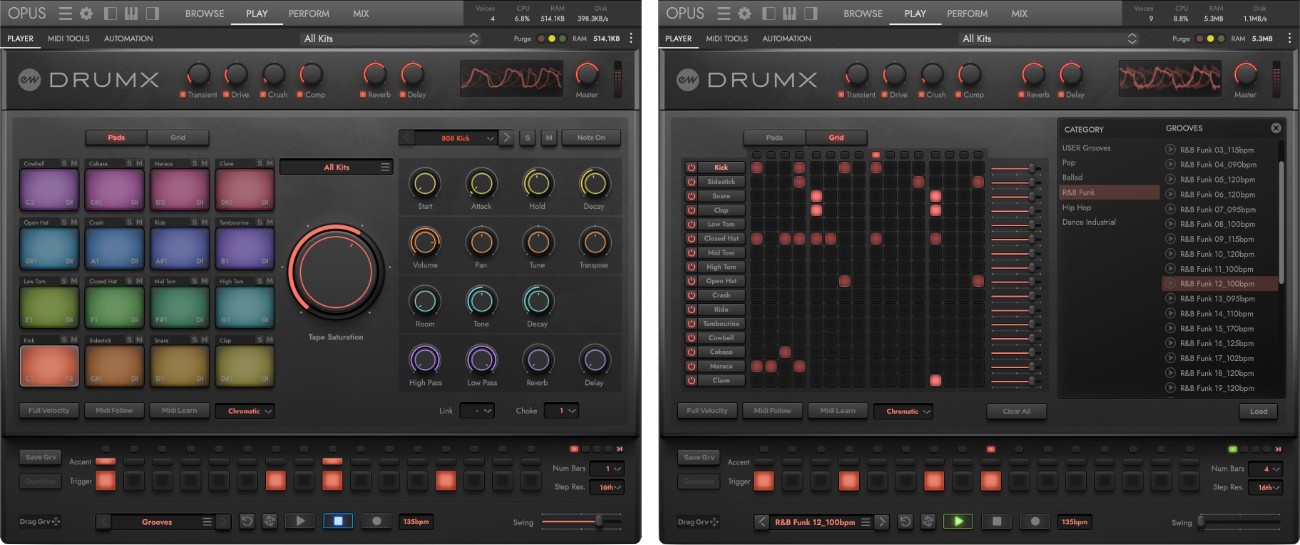Click the Drag Grv handle in left window
1300x545 pixels.
[40, 521]
